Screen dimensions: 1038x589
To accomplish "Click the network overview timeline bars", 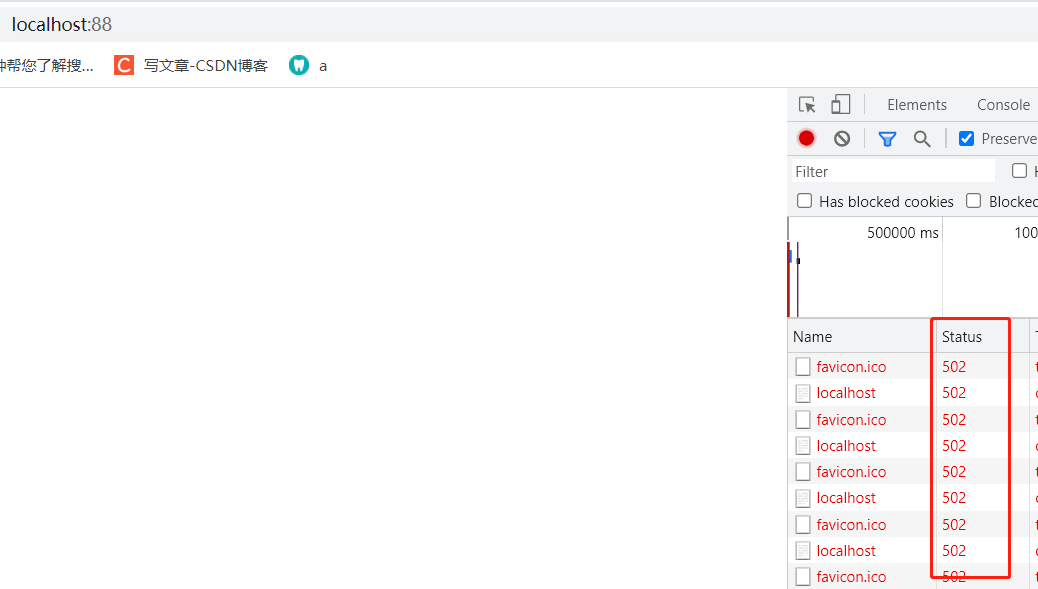I will pos(794,279).
